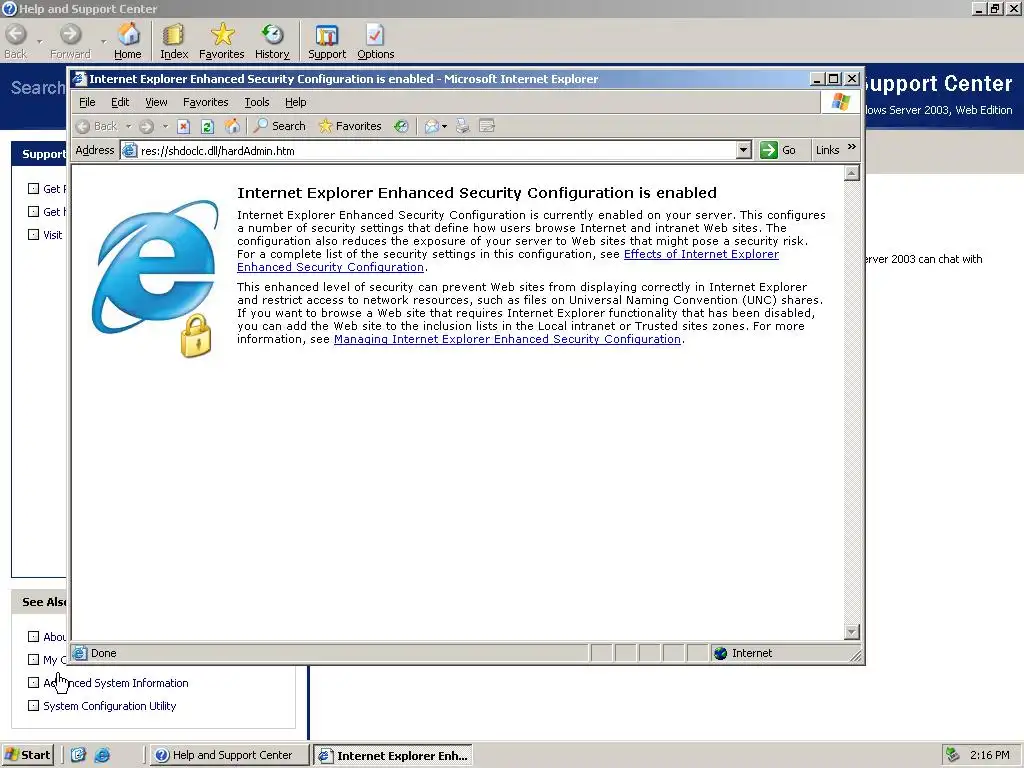This screenshot has height=768, width=1024.
Task: Click the green Go button
Action: 778,150
